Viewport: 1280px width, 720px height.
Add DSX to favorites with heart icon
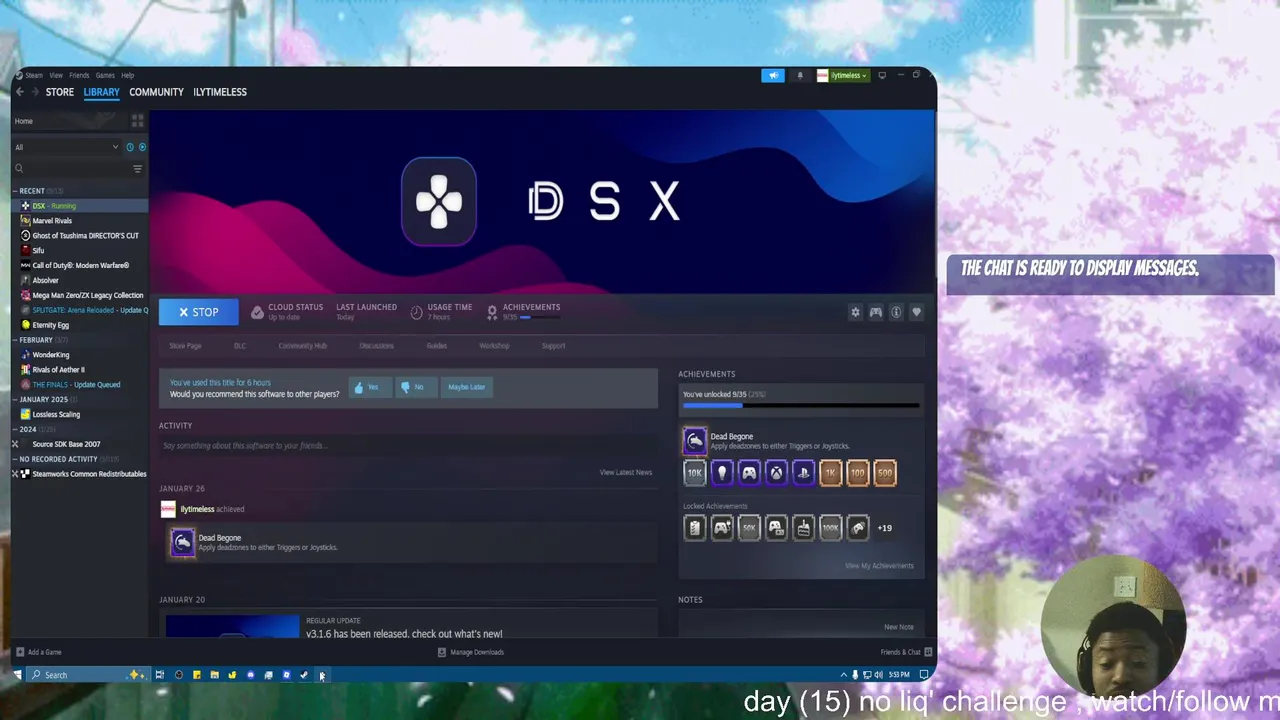coord(916,312)
